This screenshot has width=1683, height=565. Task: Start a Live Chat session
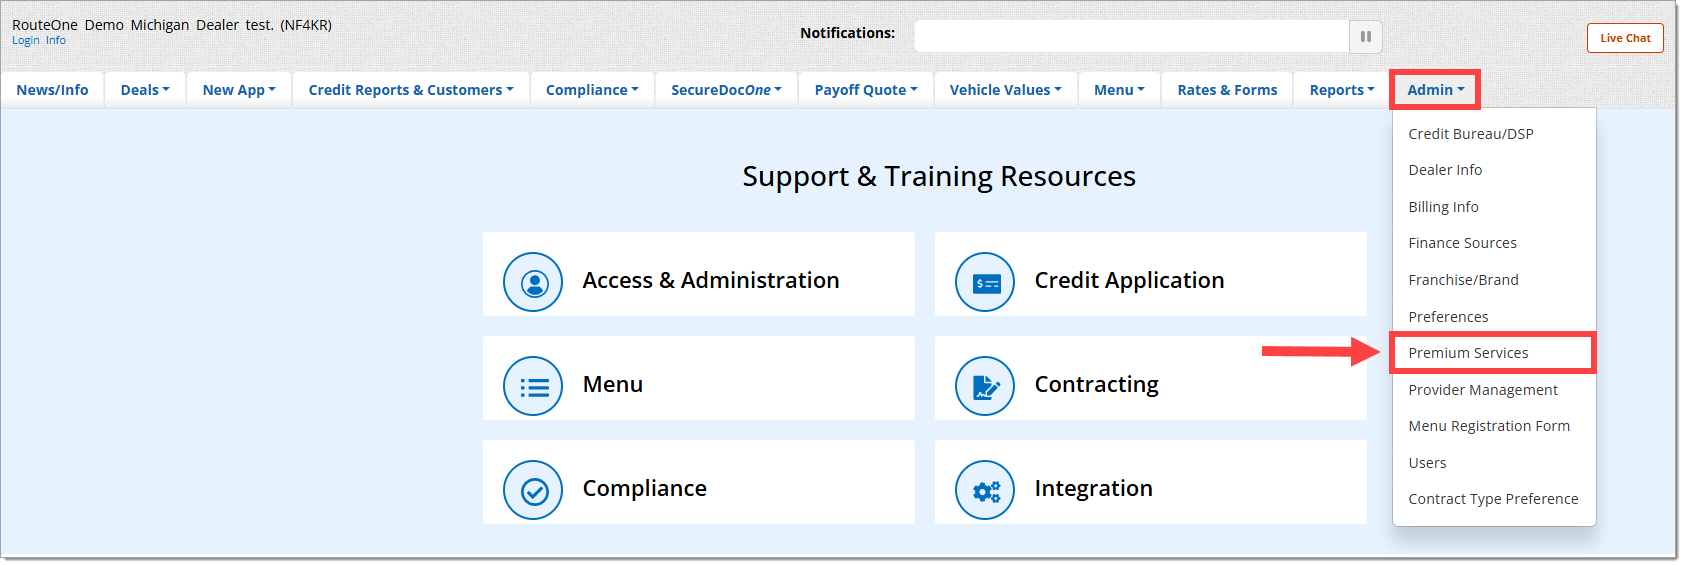click(1625, 38)
